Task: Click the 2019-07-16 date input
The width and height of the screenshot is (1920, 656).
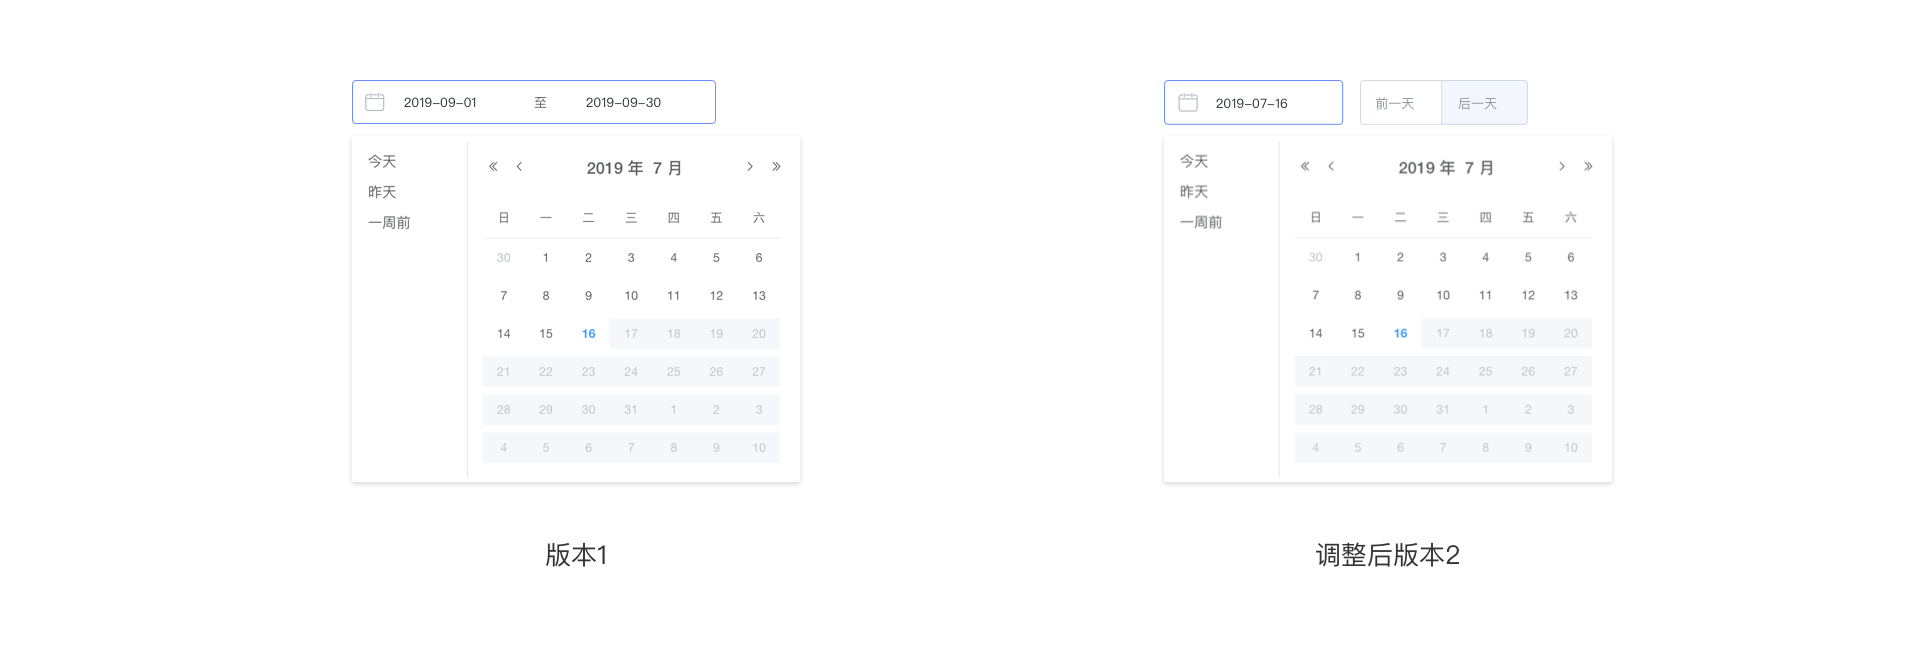Action: [1253, 102]
